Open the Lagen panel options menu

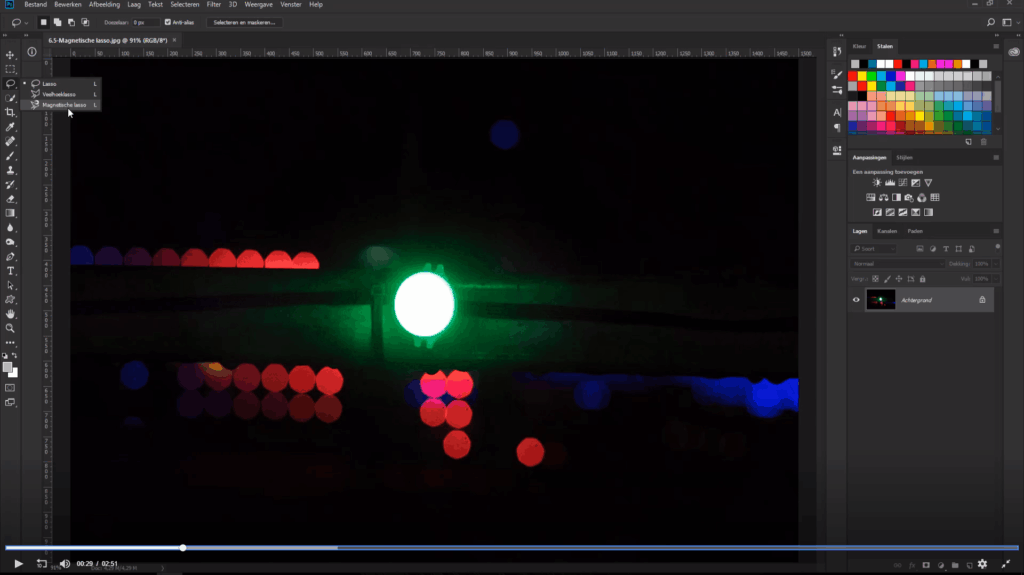click(996, 231)
